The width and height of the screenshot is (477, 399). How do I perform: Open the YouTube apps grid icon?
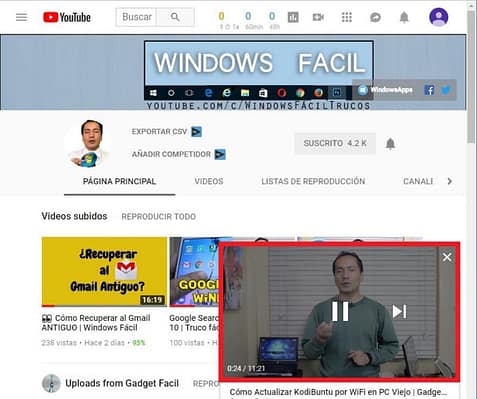347,17
